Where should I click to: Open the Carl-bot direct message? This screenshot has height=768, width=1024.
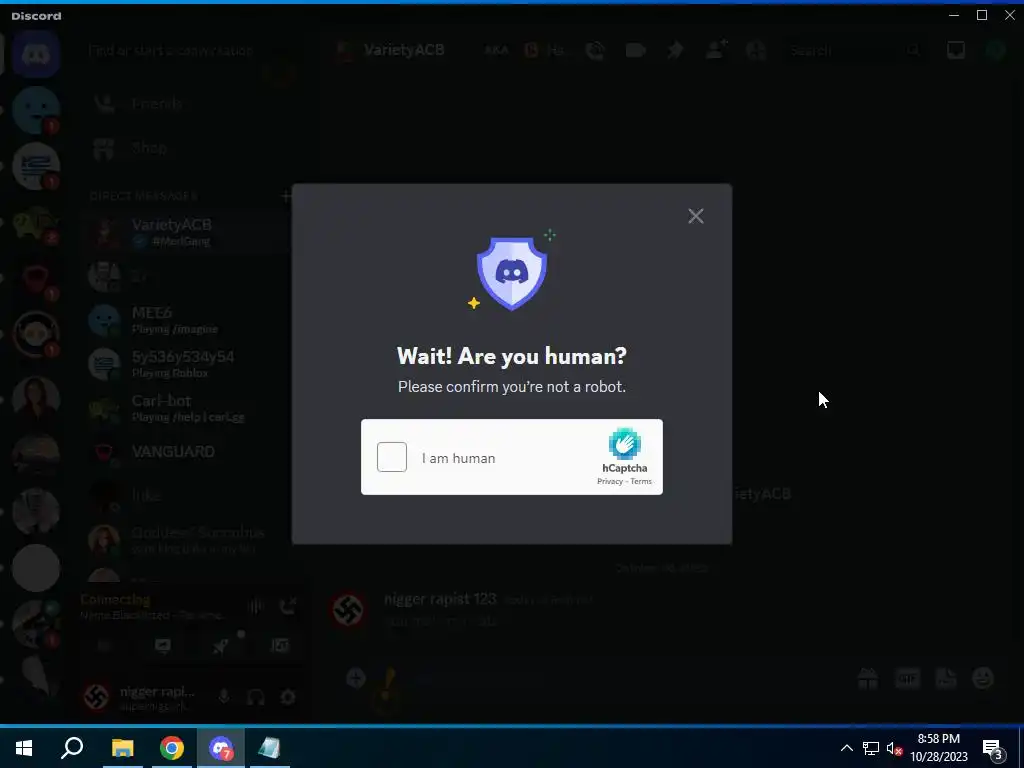coord(189,408)
